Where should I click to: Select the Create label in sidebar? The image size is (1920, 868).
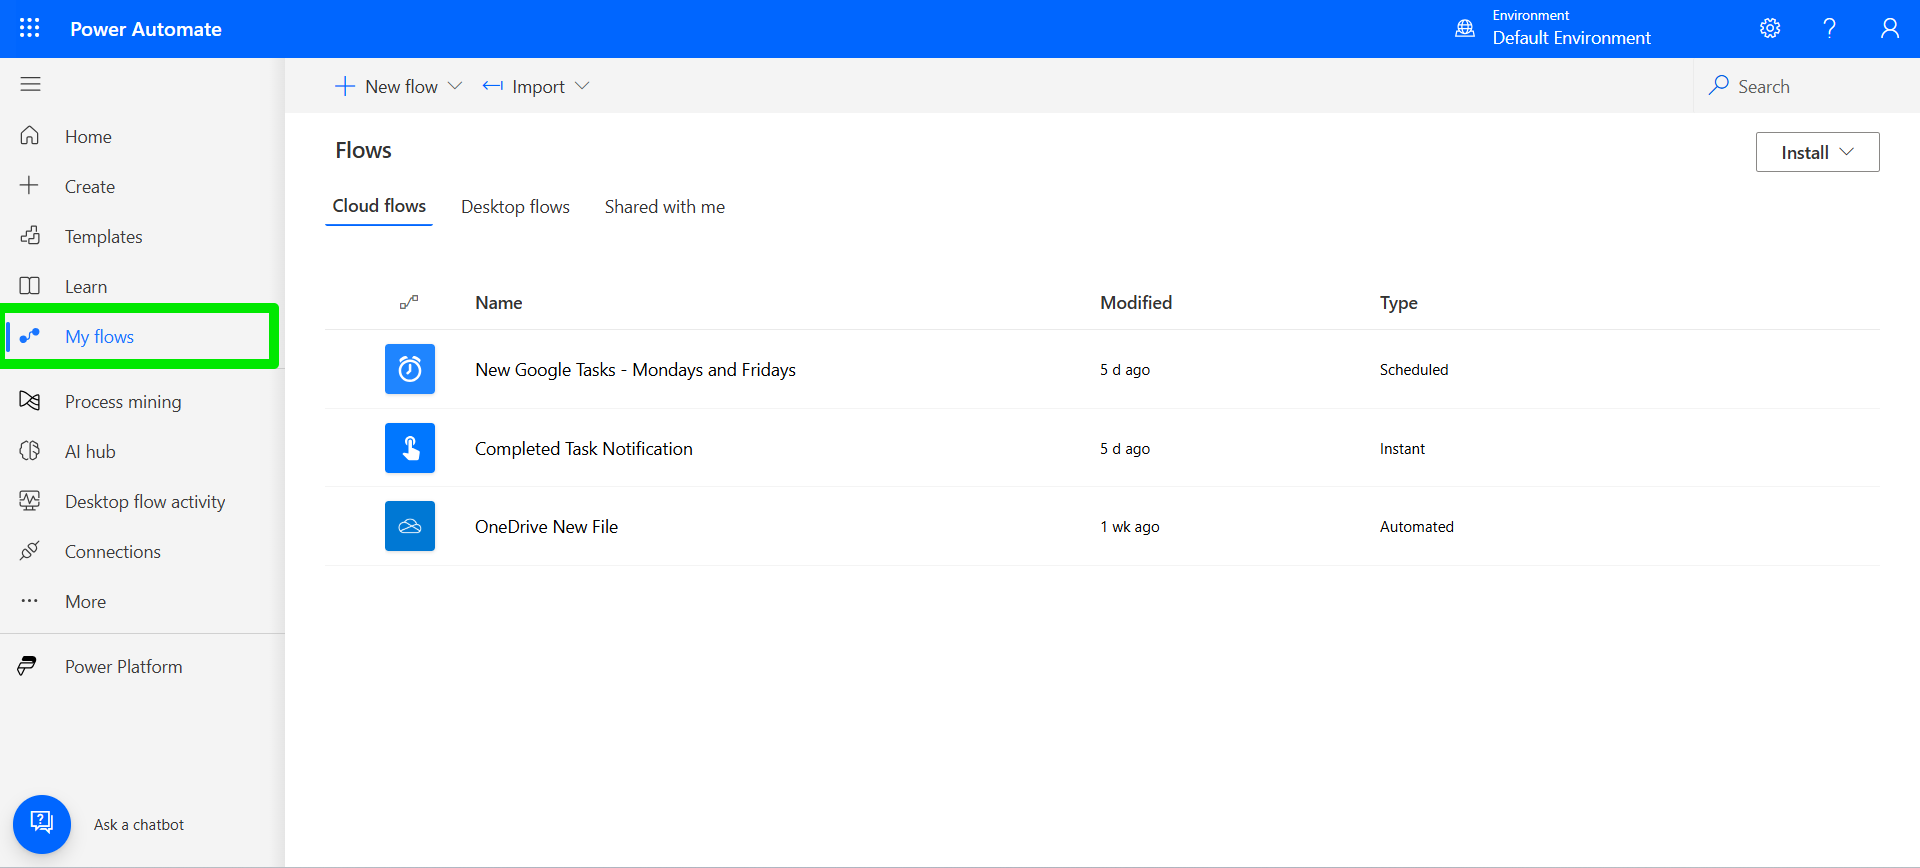[90, 187]
